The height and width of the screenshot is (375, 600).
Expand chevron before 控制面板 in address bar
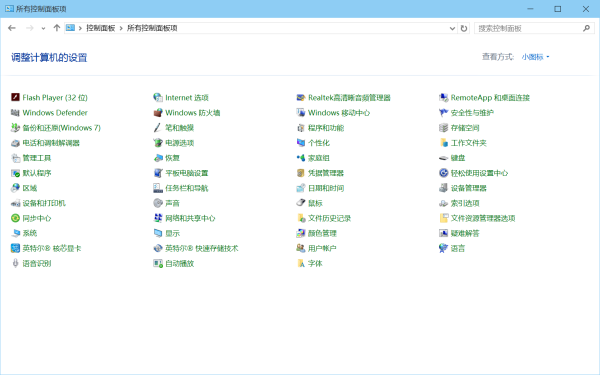(x=80, y=28)
